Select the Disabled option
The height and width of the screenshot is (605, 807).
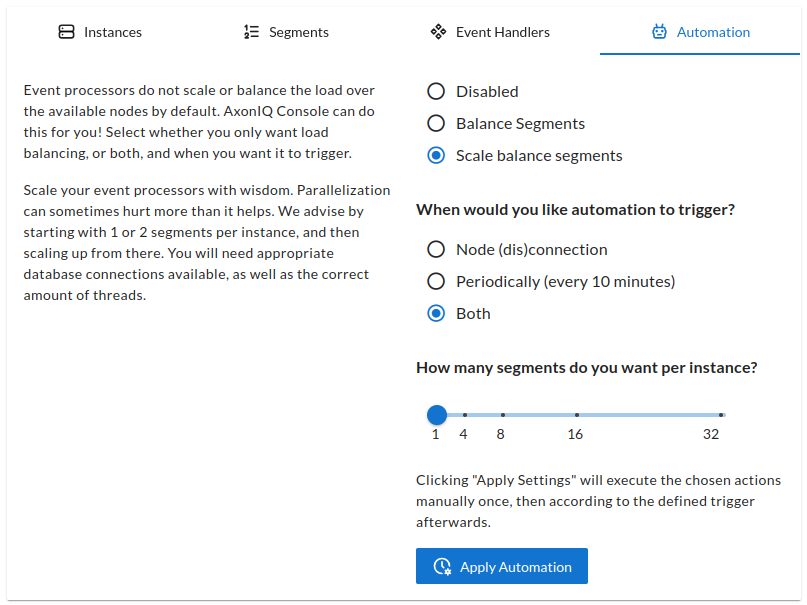coord(436,91)
